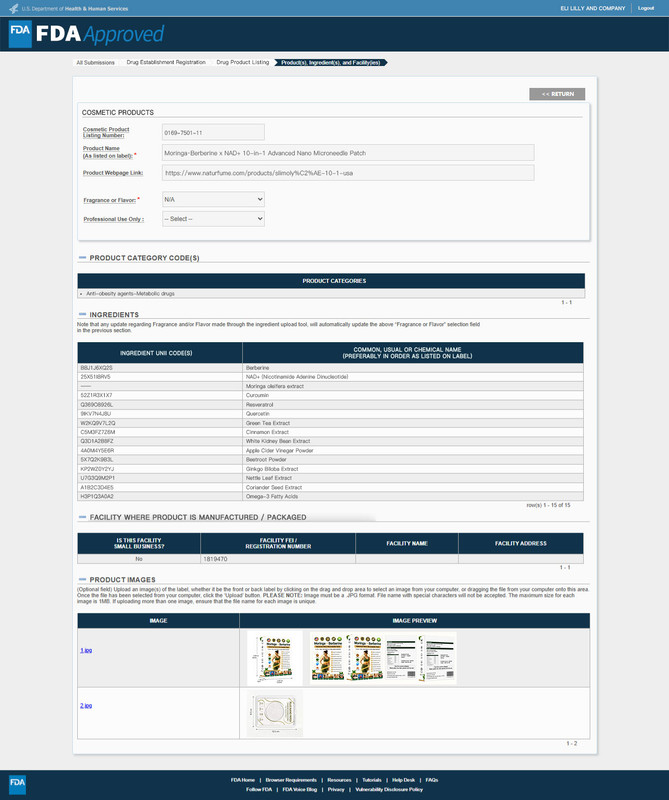
Task: Open FDA Voice Blog footer link
Action: click(x=300, y=789)
